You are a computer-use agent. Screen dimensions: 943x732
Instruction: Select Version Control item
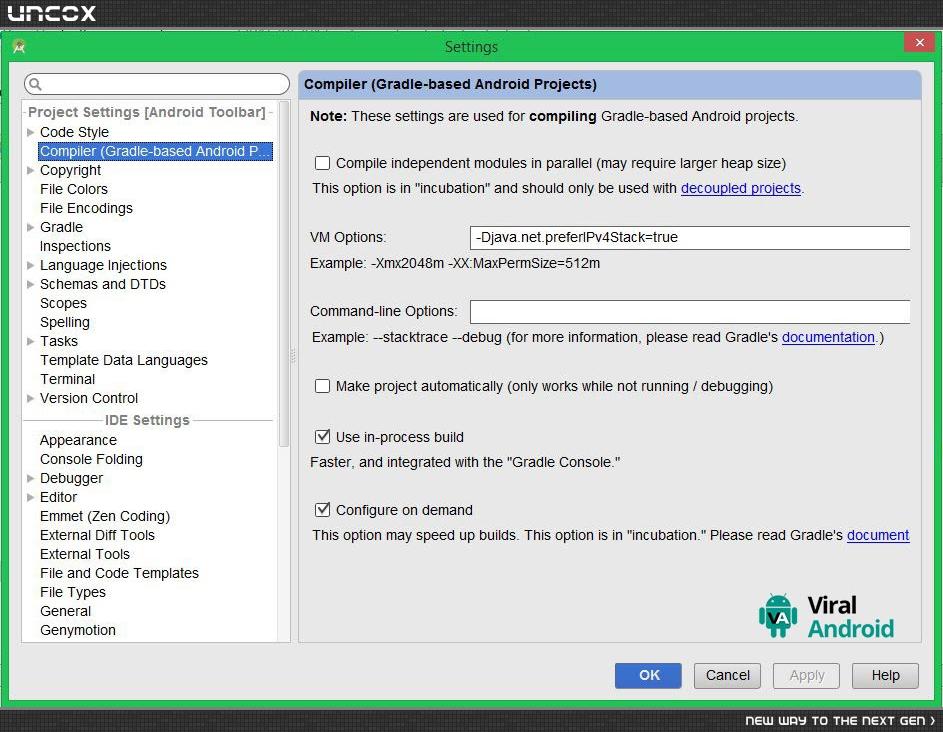(x=89, y=398)
